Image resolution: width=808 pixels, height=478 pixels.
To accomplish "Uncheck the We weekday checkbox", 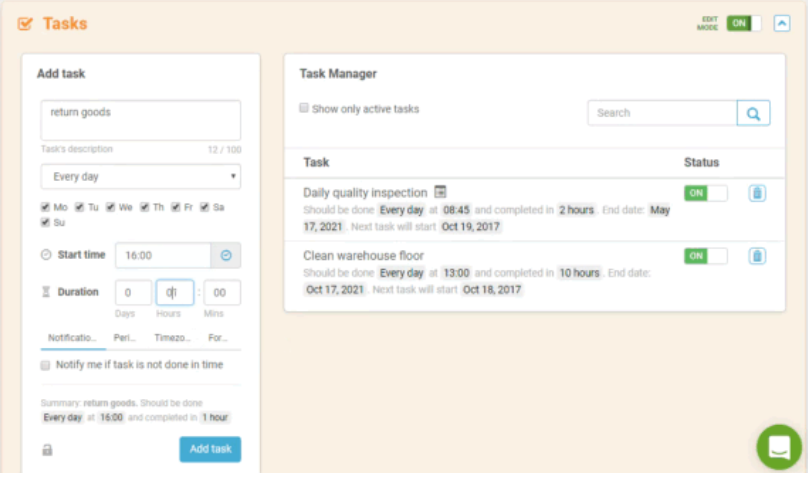I will coord(110,207).
